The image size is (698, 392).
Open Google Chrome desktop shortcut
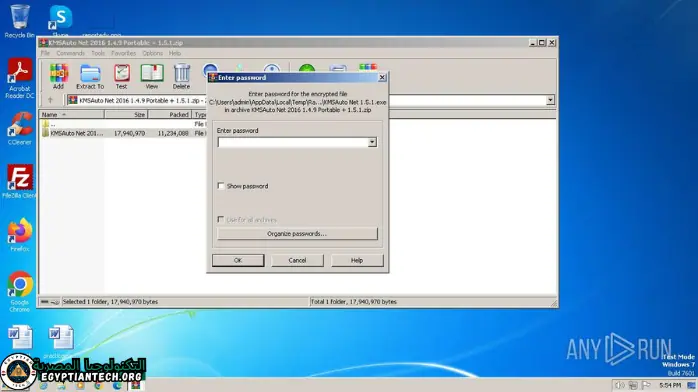[x=20, y=291]
